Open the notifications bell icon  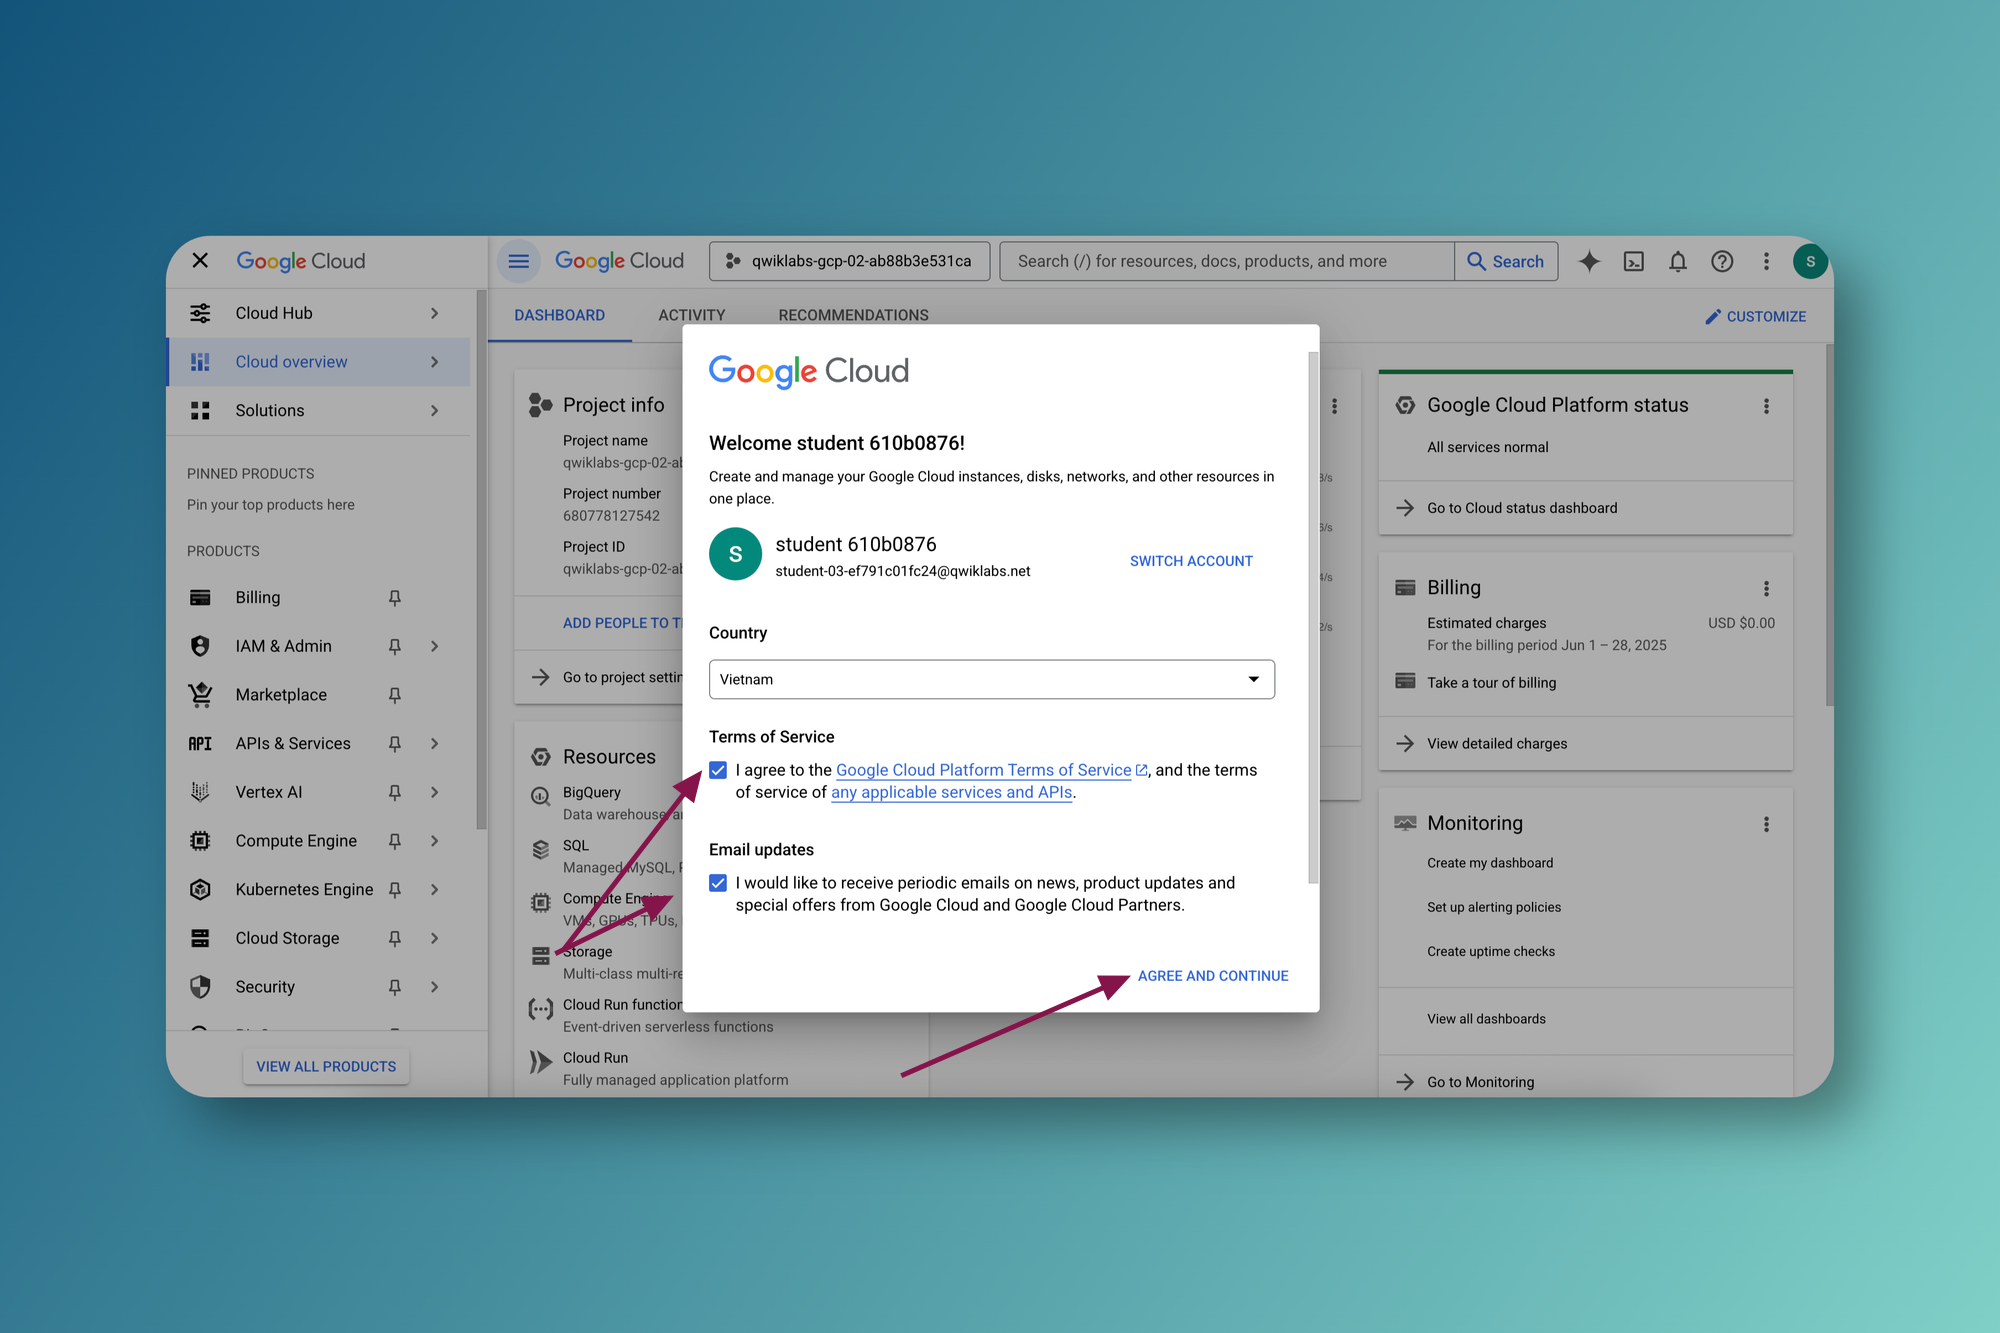click(x=1677, y=261)
